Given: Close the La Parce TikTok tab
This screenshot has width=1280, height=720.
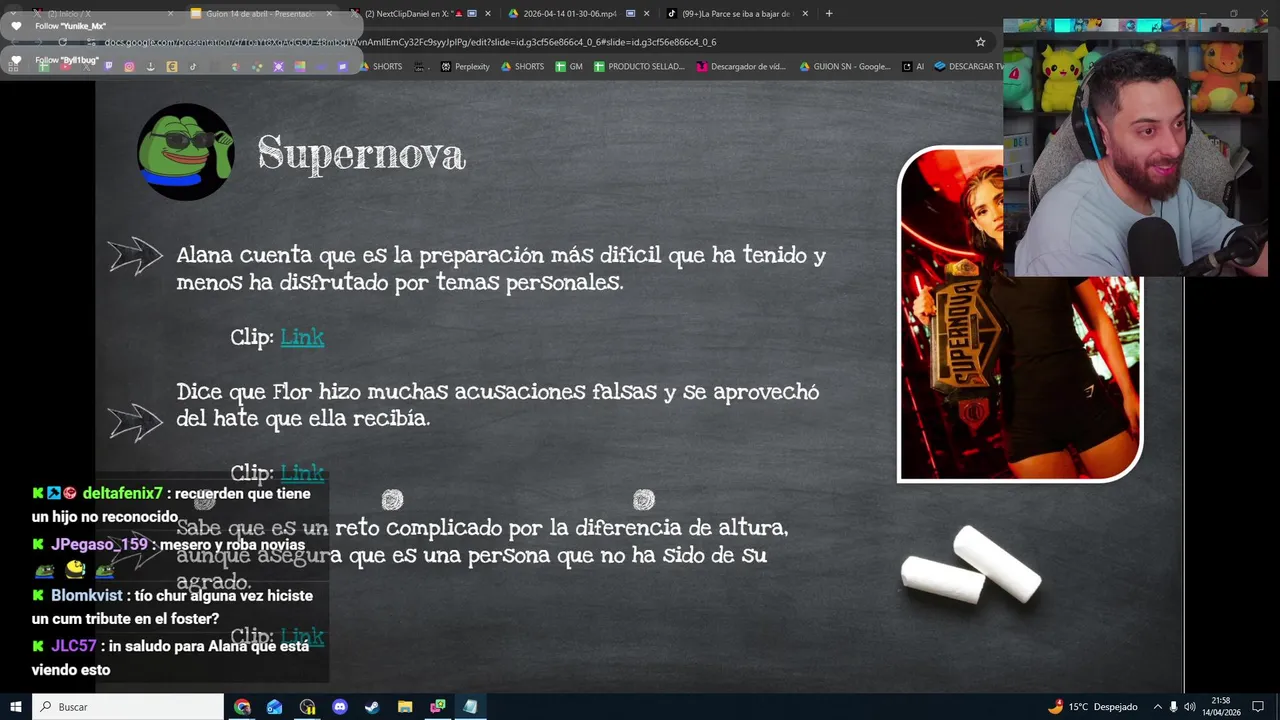Looking at the screenshot, I should 805,13.
